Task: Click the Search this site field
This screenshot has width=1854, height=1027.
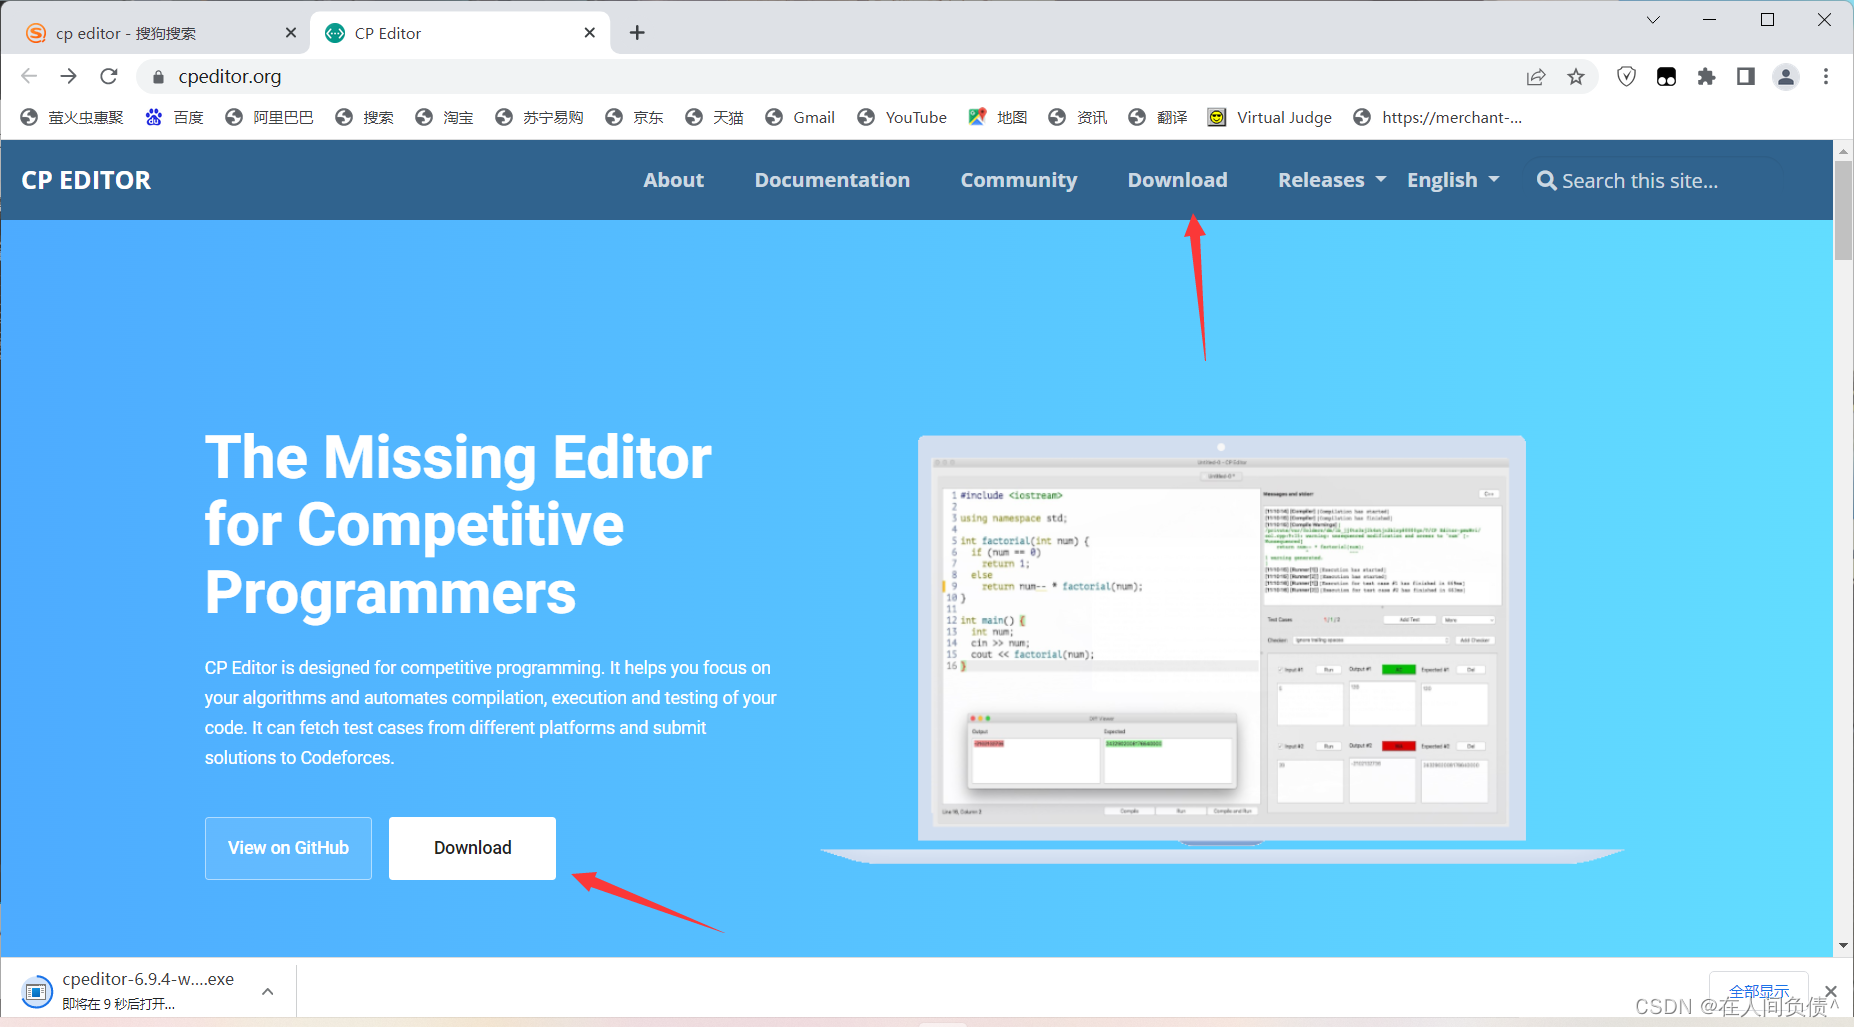Action: 1651,181
